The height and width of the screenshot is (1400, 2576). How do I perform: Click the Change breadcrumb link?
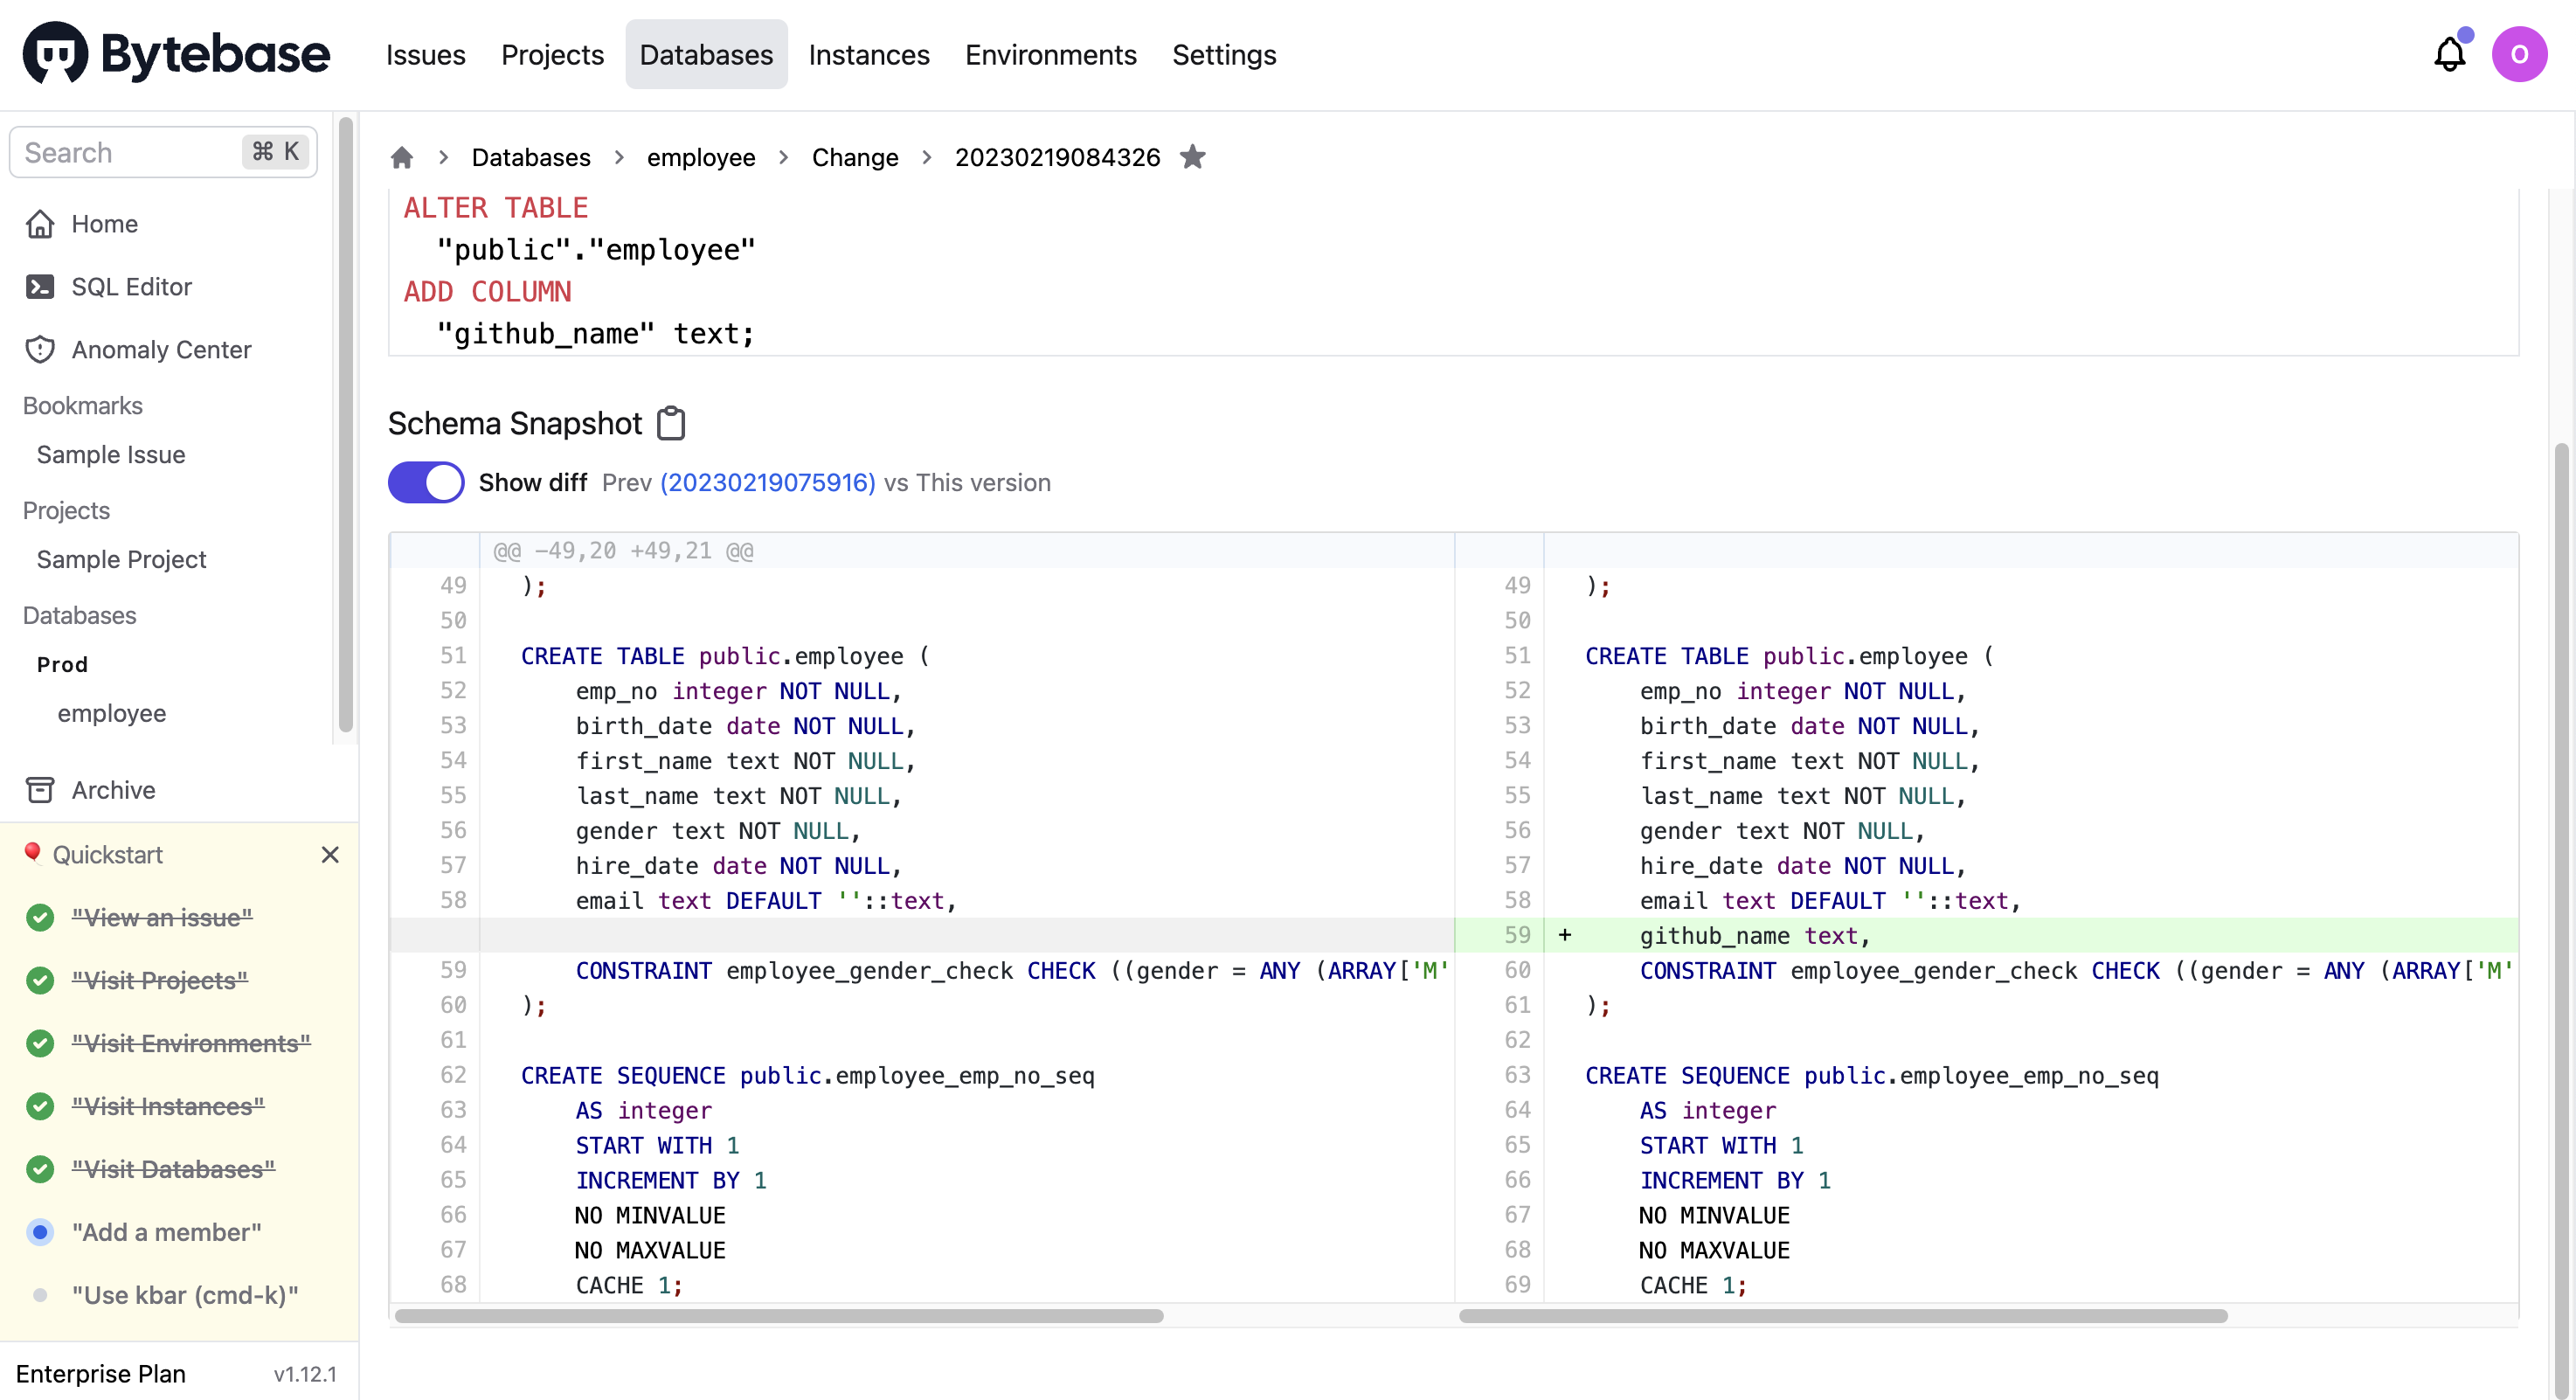854,158
